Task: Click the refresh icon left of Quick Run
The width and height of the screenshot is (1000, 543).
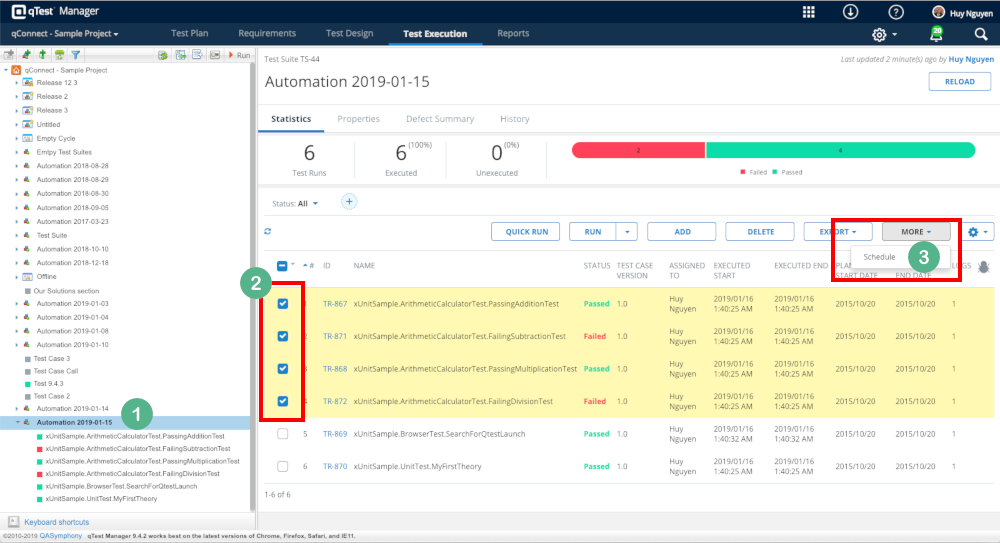Action: pos(268,232)
